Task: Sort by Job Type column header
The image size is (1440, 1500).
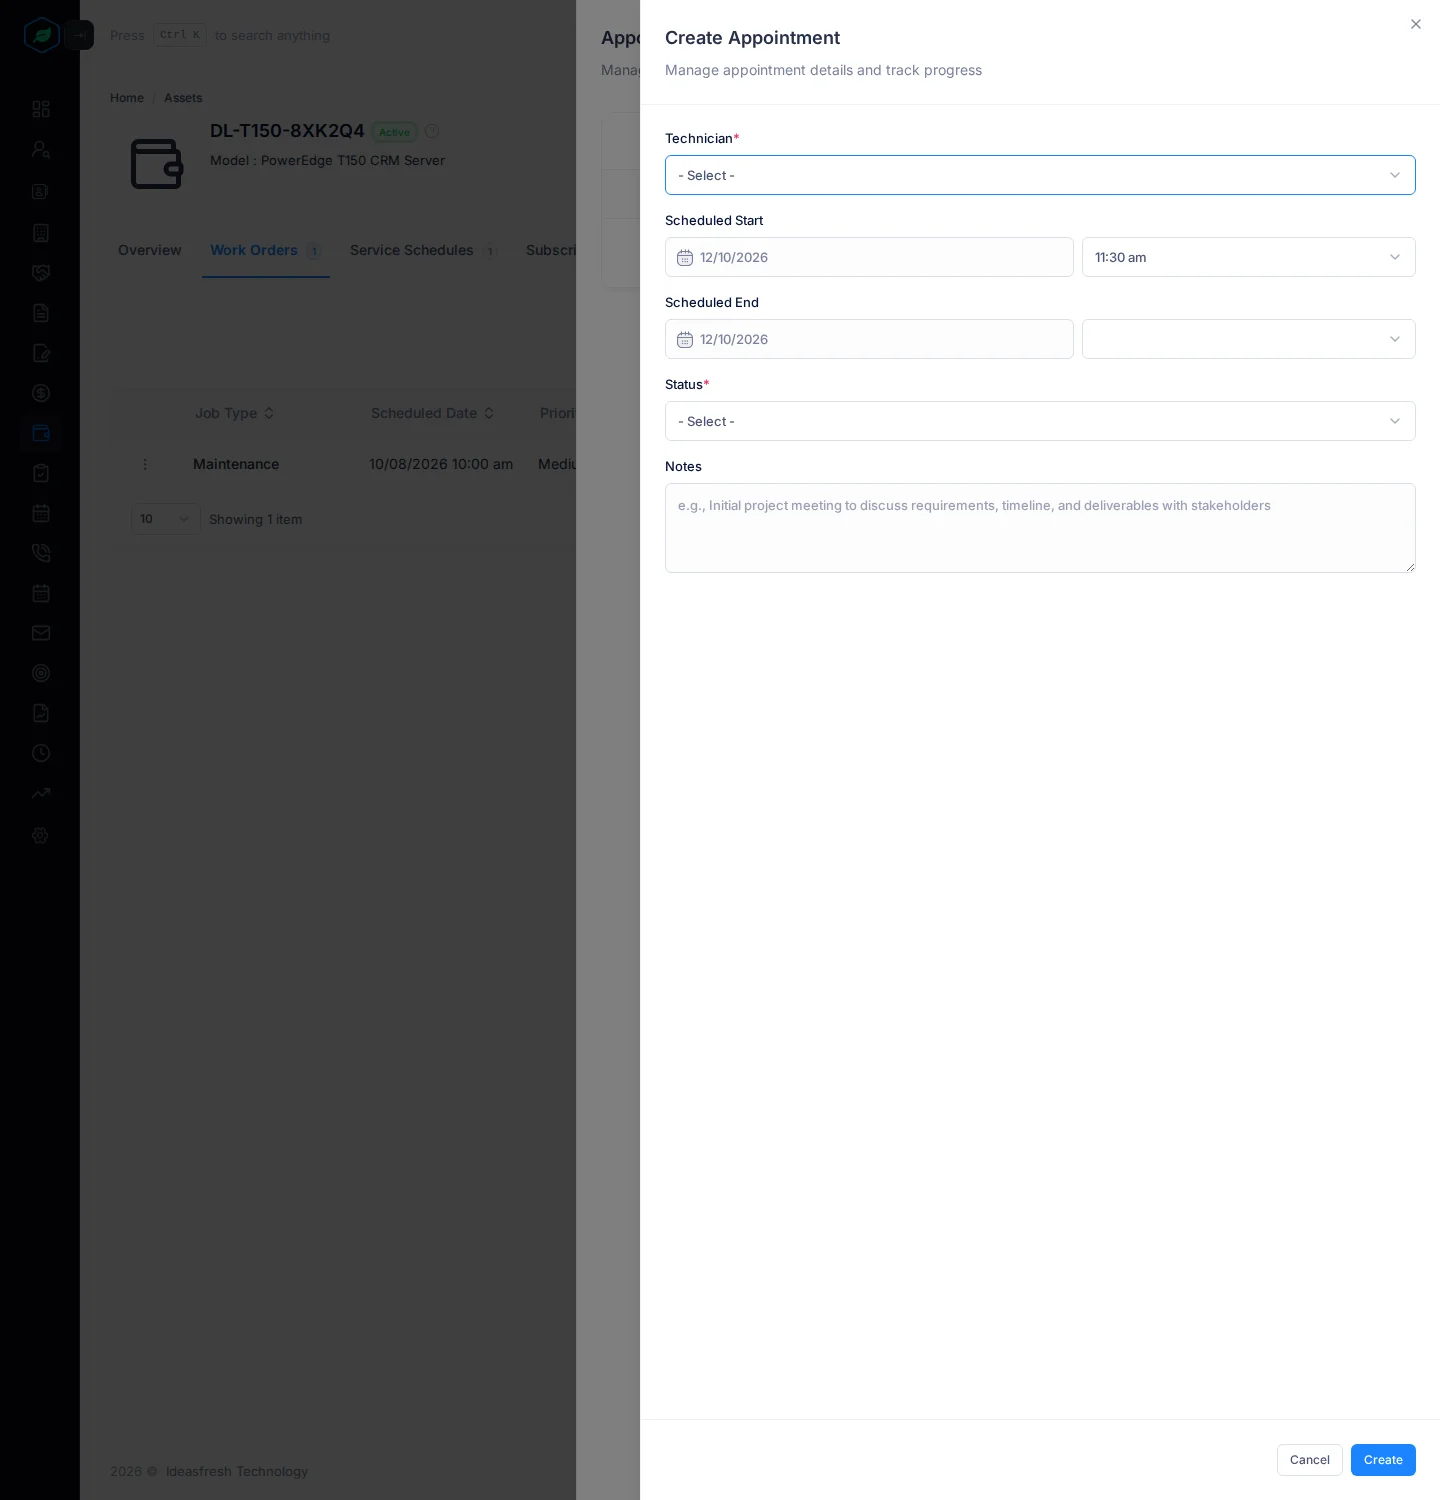Action: coord(235,413)
